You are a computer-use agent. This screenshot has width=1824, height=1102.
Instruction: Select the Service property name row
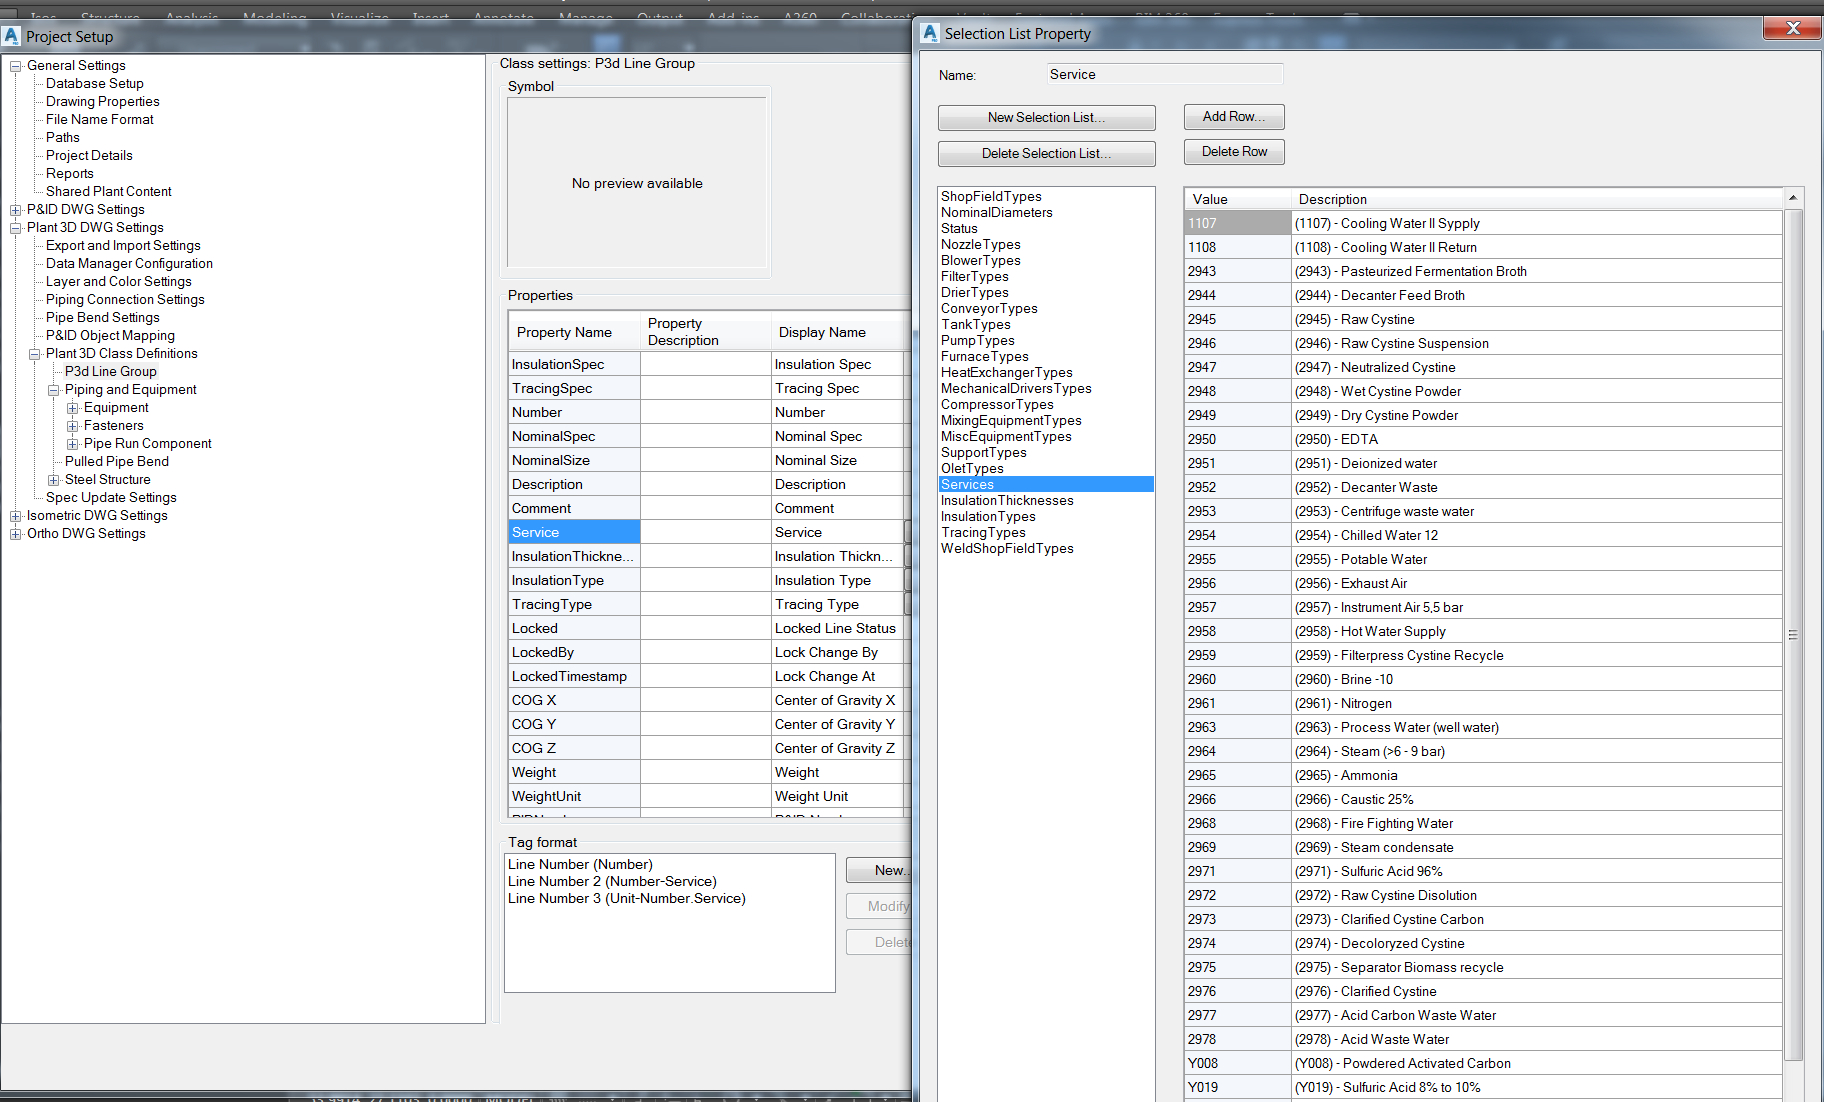pyautogui.click(x=574, y=533)
